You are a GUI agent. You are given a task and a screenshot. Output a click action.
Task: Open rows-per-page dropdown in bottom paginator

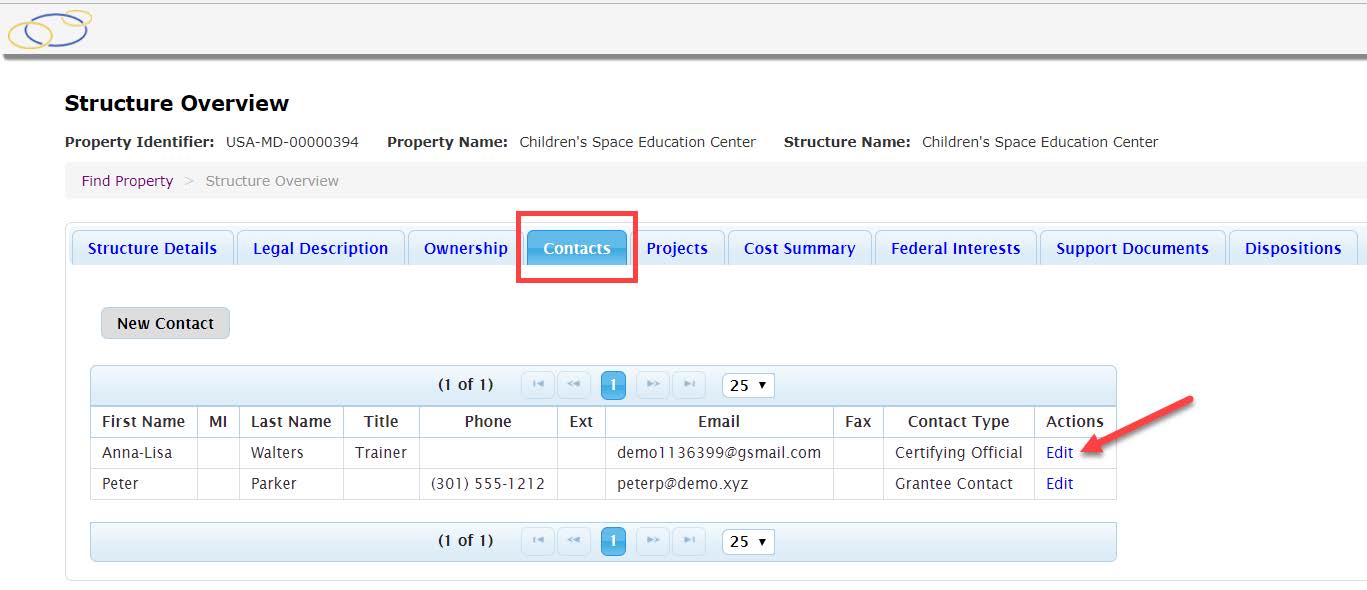coord(748,541)
